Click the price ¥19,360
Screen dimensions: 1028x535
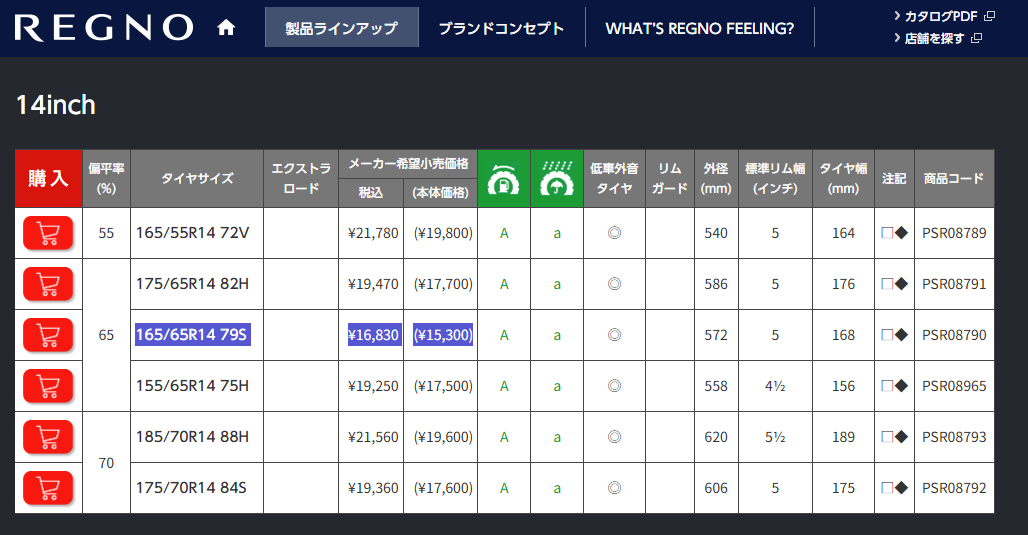click(x=373, y=488)
